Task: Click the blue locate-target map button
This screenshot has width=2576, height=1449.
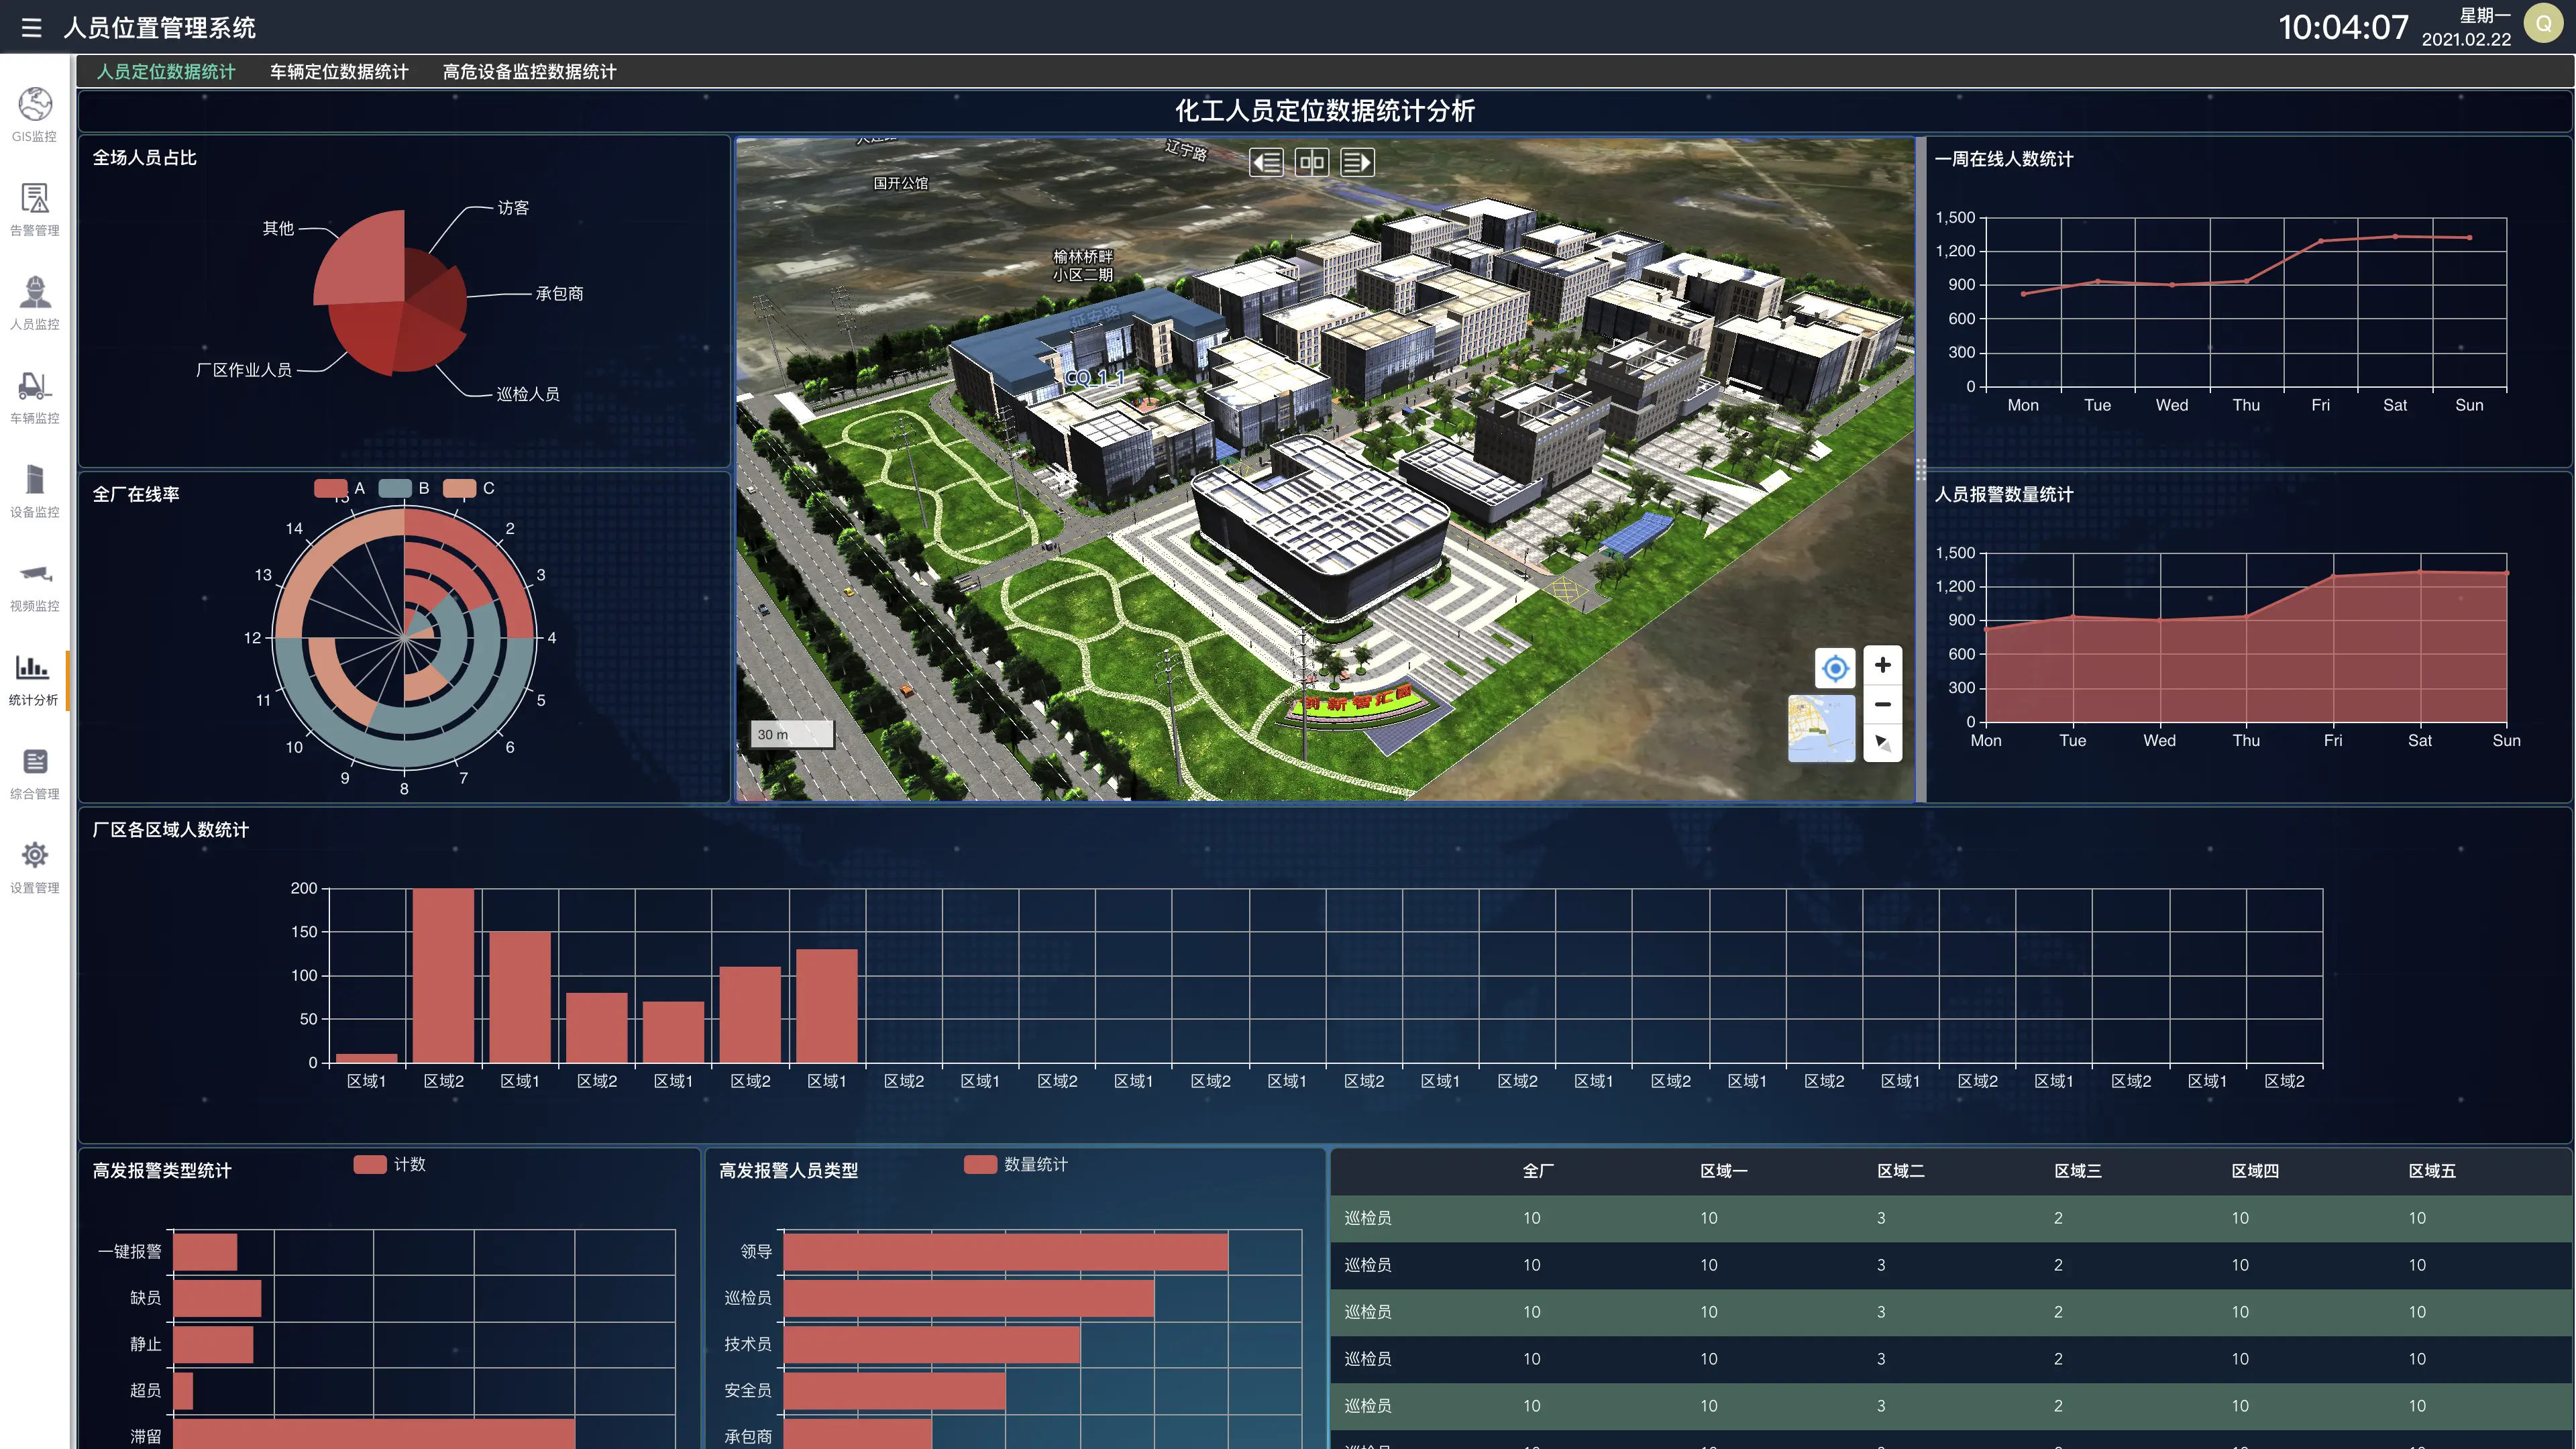Action: (x=1835, y=667)
